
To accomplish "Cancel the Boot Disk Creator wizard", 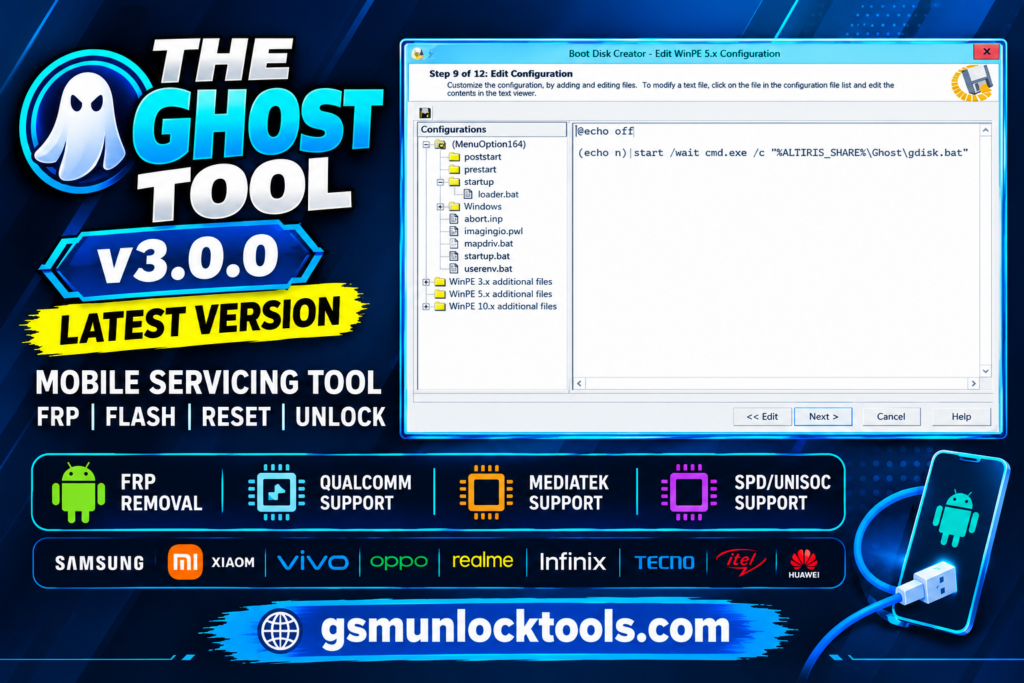I will (891, 417).
